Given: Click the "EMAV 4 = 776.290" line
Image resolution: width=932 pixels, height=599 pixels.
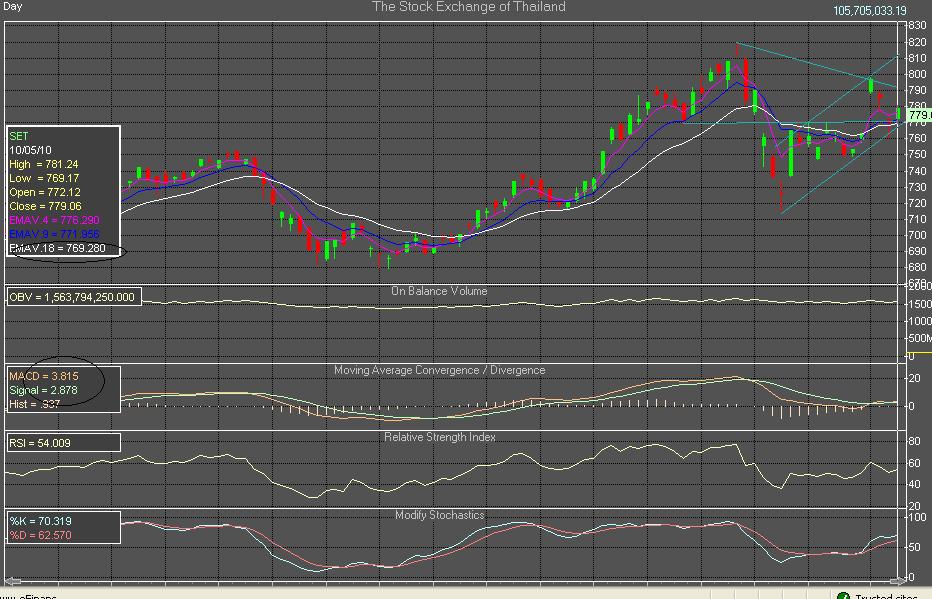Looking at the screenshot, I should (x=54, y=220).
